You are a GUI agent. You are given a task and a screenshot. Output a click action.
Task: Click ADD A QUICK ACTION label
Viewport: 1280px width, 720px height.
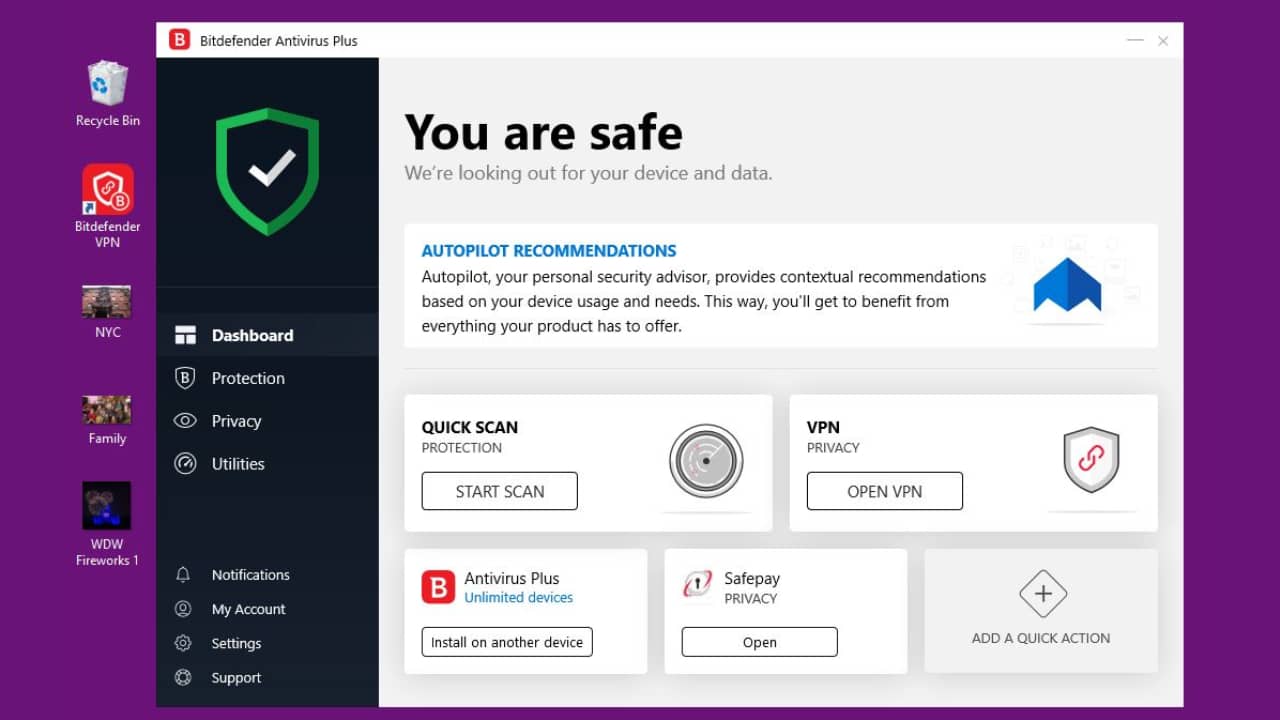coord(1041,638)
